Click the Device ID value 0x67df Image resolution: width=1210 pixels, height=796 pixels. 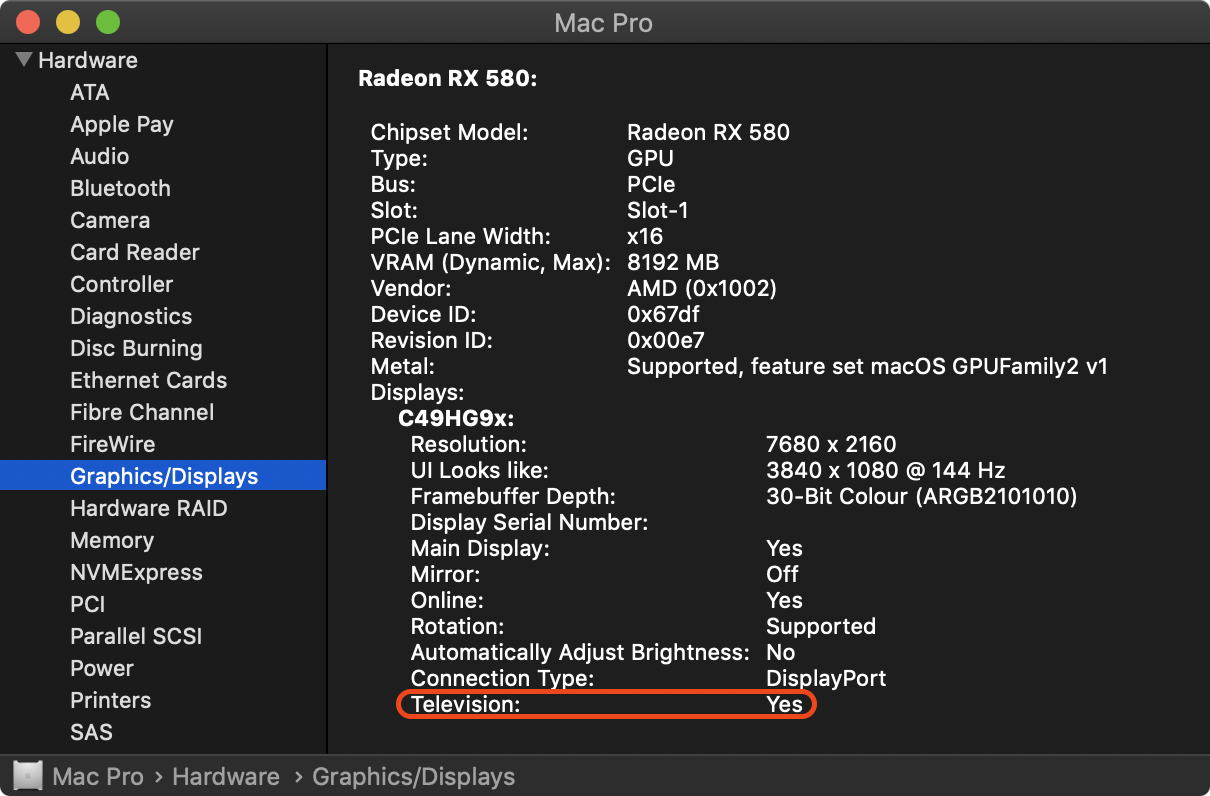coord(663,314)
